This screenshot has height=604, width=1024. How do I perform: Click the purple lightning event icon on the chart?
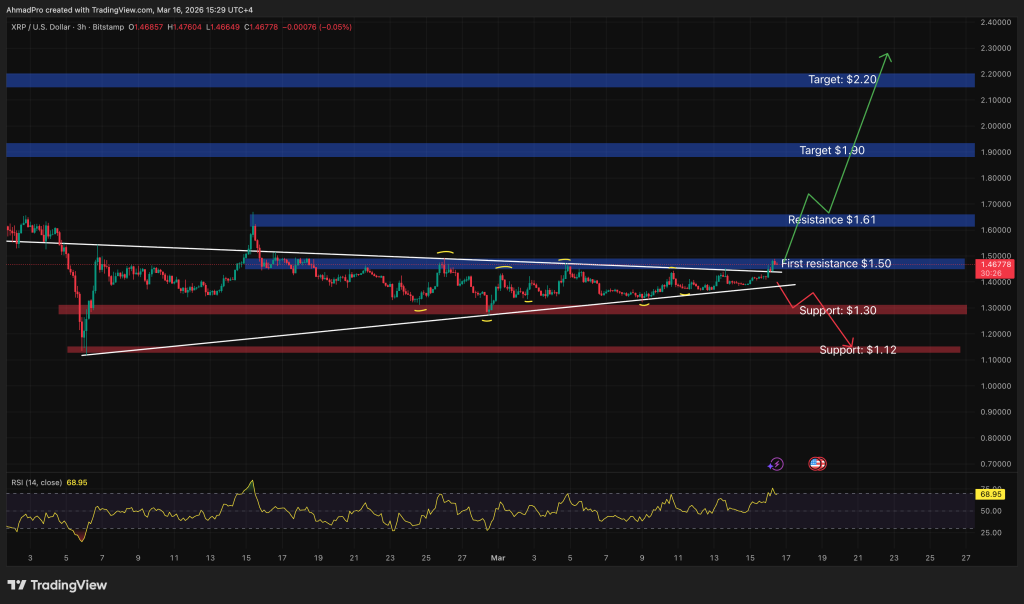[x=777, y=463]
